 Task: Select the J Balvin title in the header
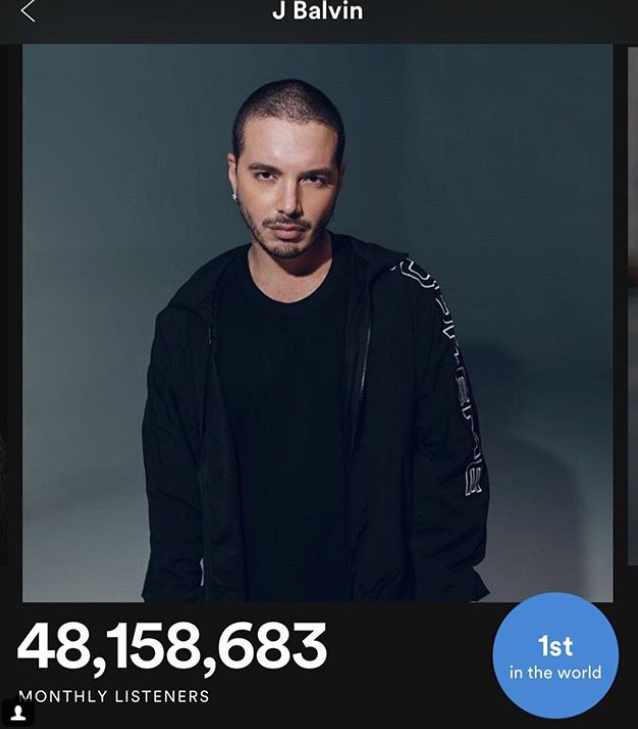(x=318, y=11)
